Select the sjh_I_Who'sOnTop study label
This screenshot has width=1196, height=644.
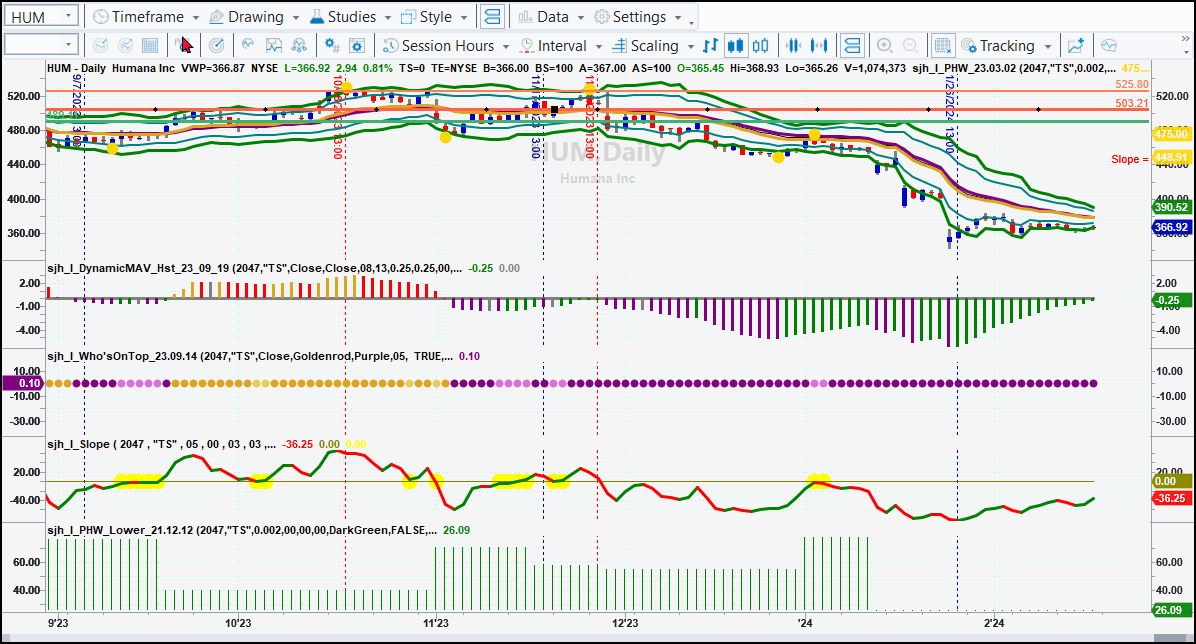click(249, 356)
